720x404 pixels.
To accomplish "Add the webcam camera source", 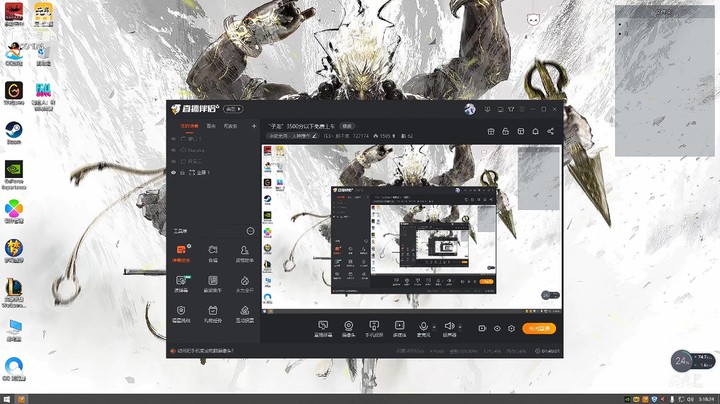I will (349, 328).
